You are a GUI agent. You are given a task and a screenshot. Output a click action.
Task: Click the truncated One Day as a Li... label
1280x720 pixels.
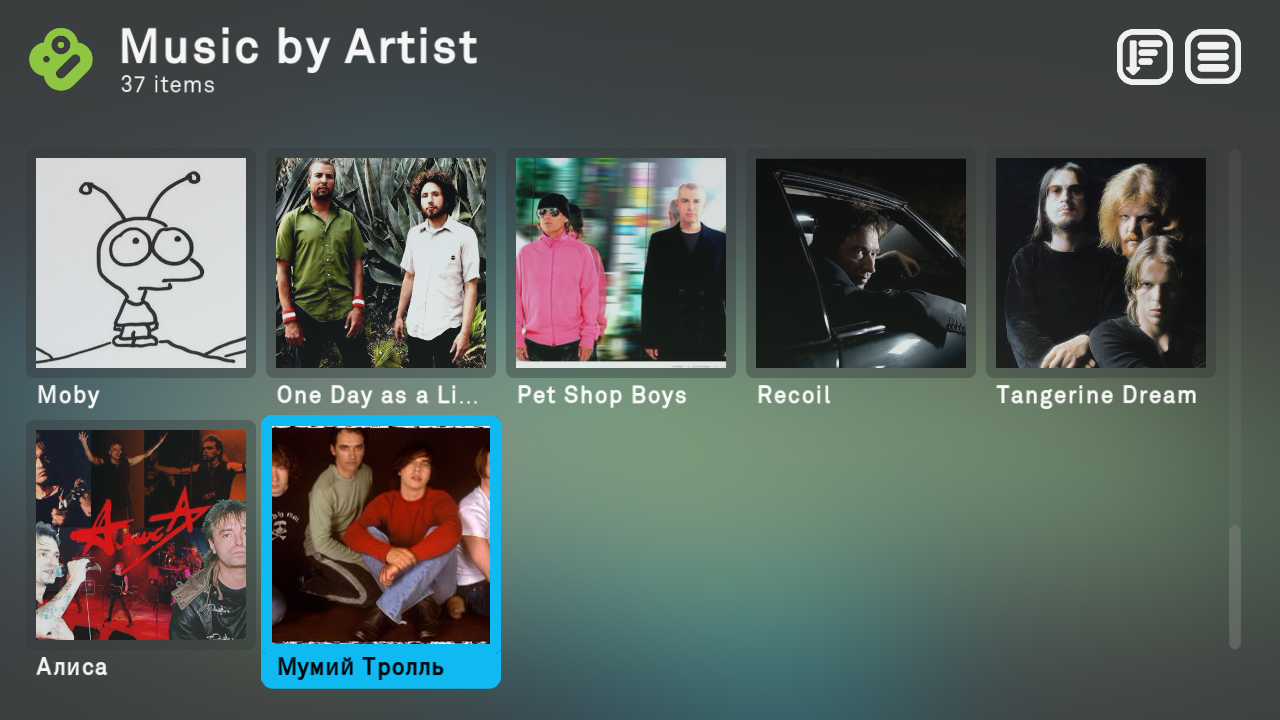(378, 396)
